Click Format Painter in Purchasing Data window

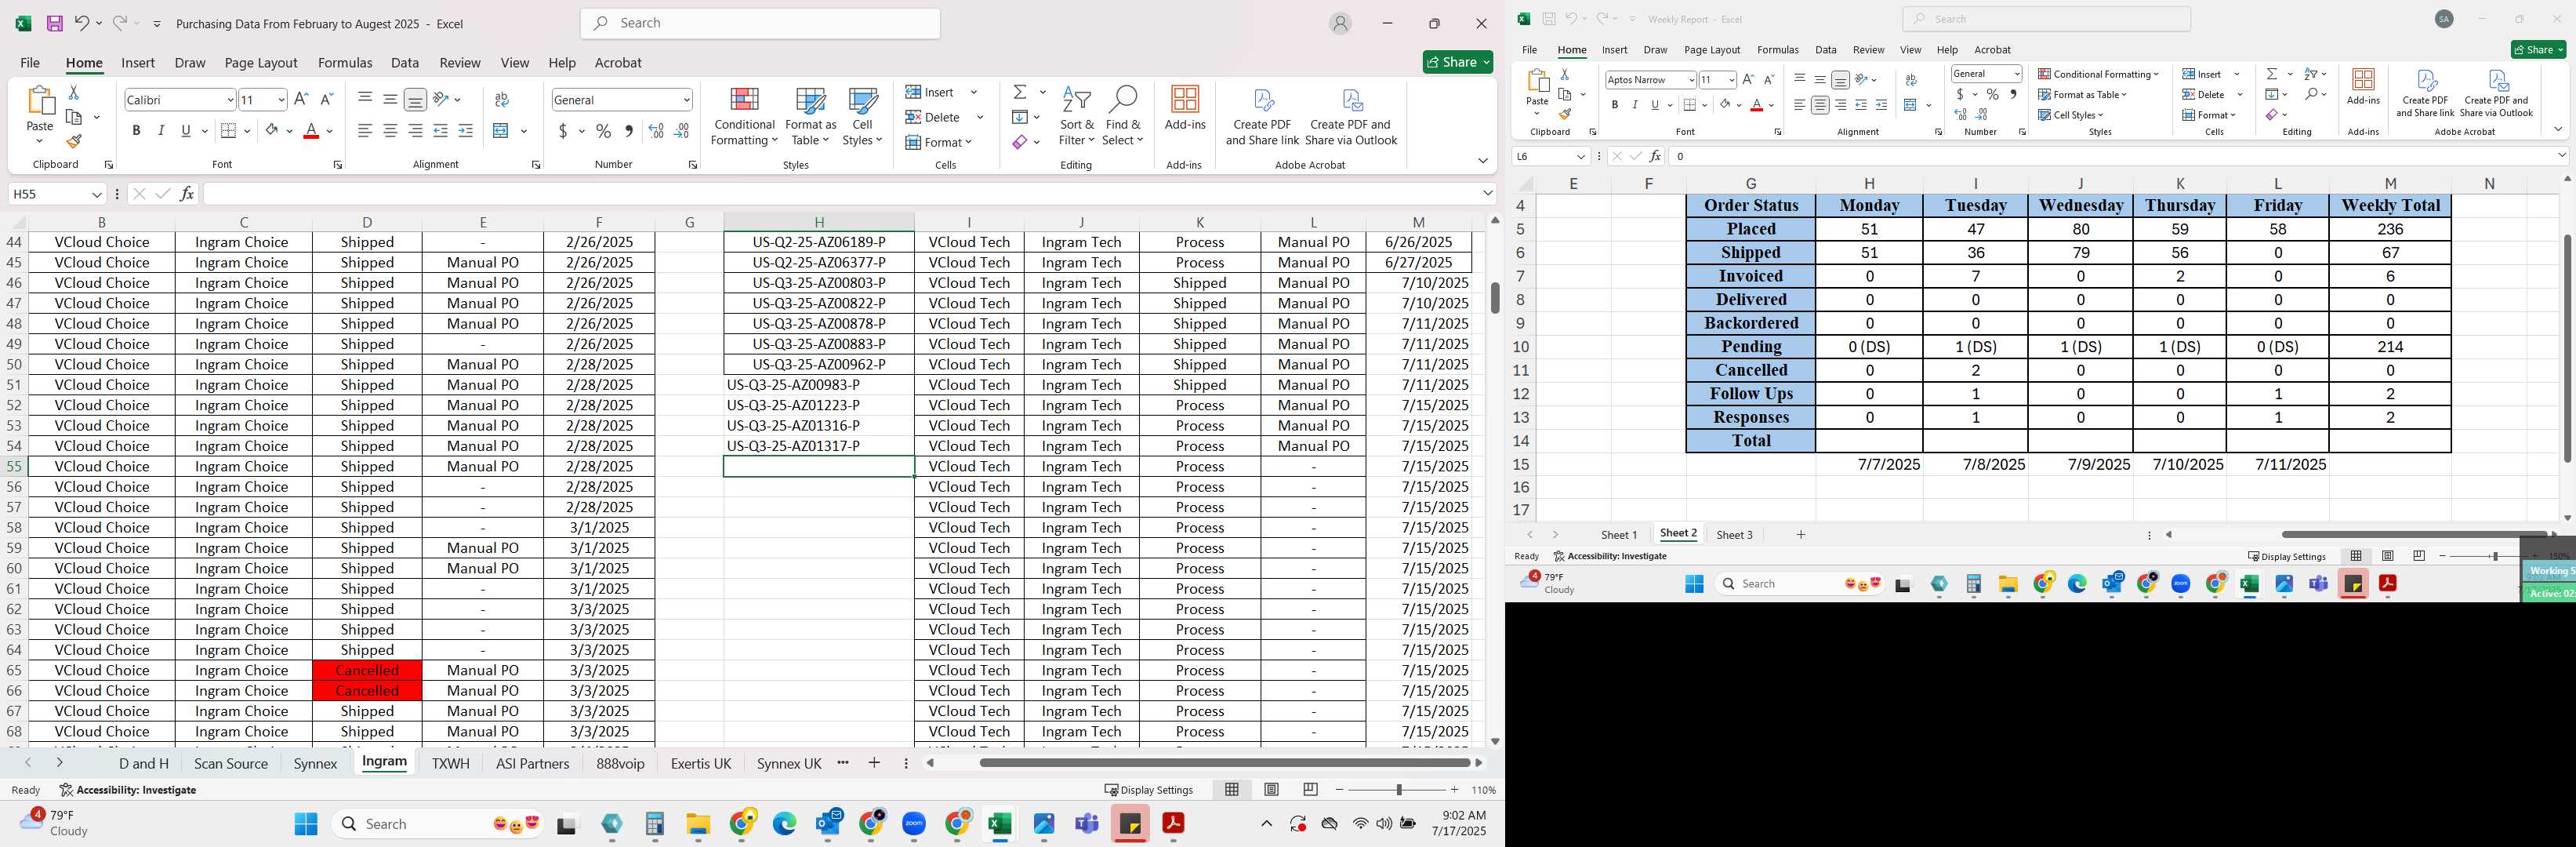tap(73, 141)
